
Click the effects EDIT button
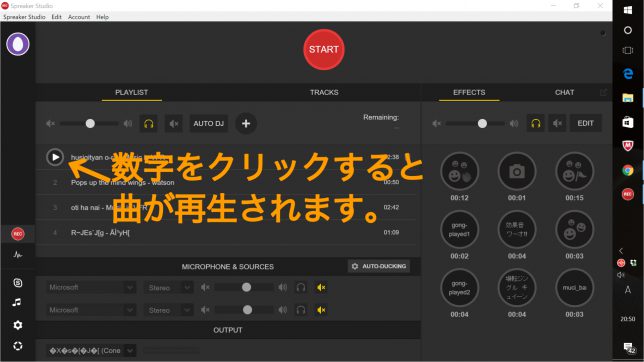coord(585,123)
